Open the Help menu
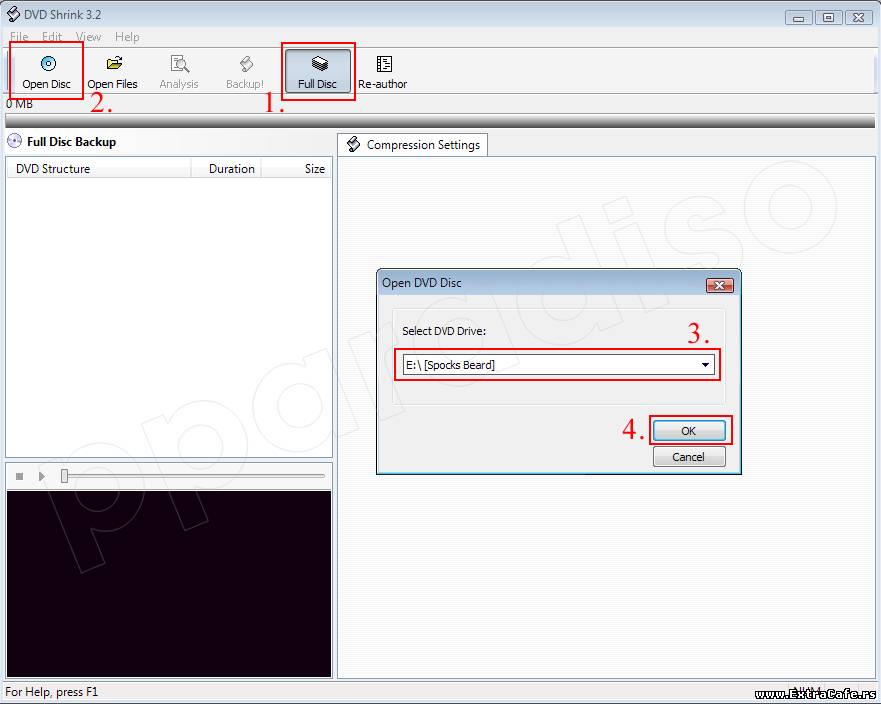This screenshot has height=704, width=881. [127, 37]
